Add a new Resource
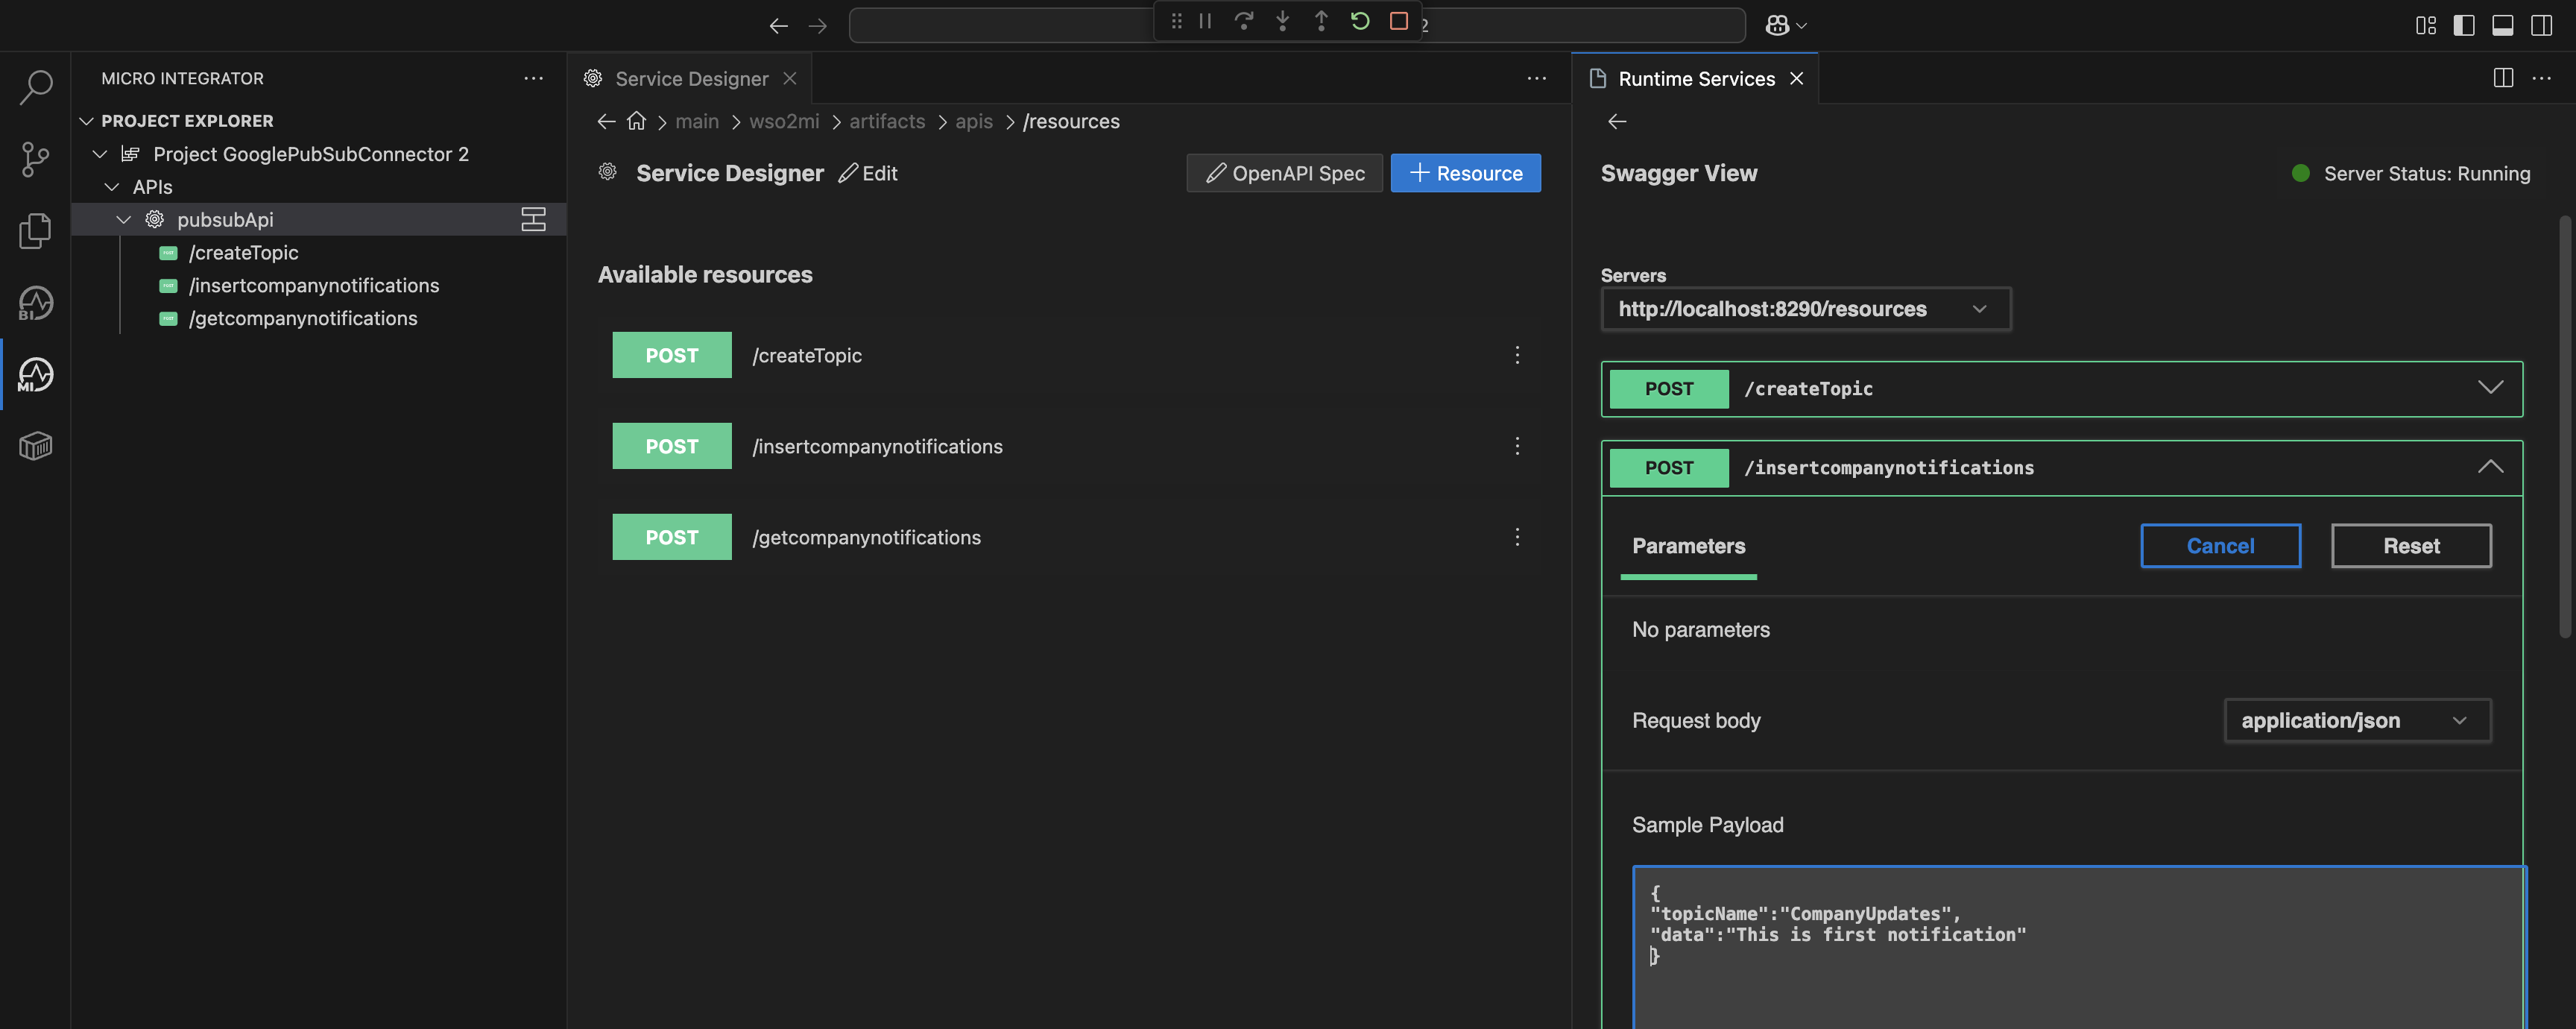 click(1465, 173)
